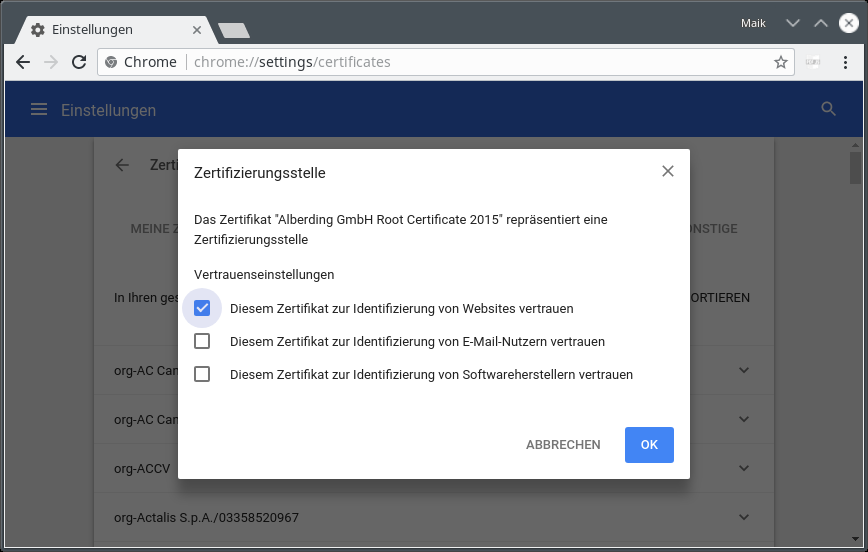Click the browser back arrow
The width and height of the screenshot is (868, 552).
pyautogui.click(x=22, y=62)
